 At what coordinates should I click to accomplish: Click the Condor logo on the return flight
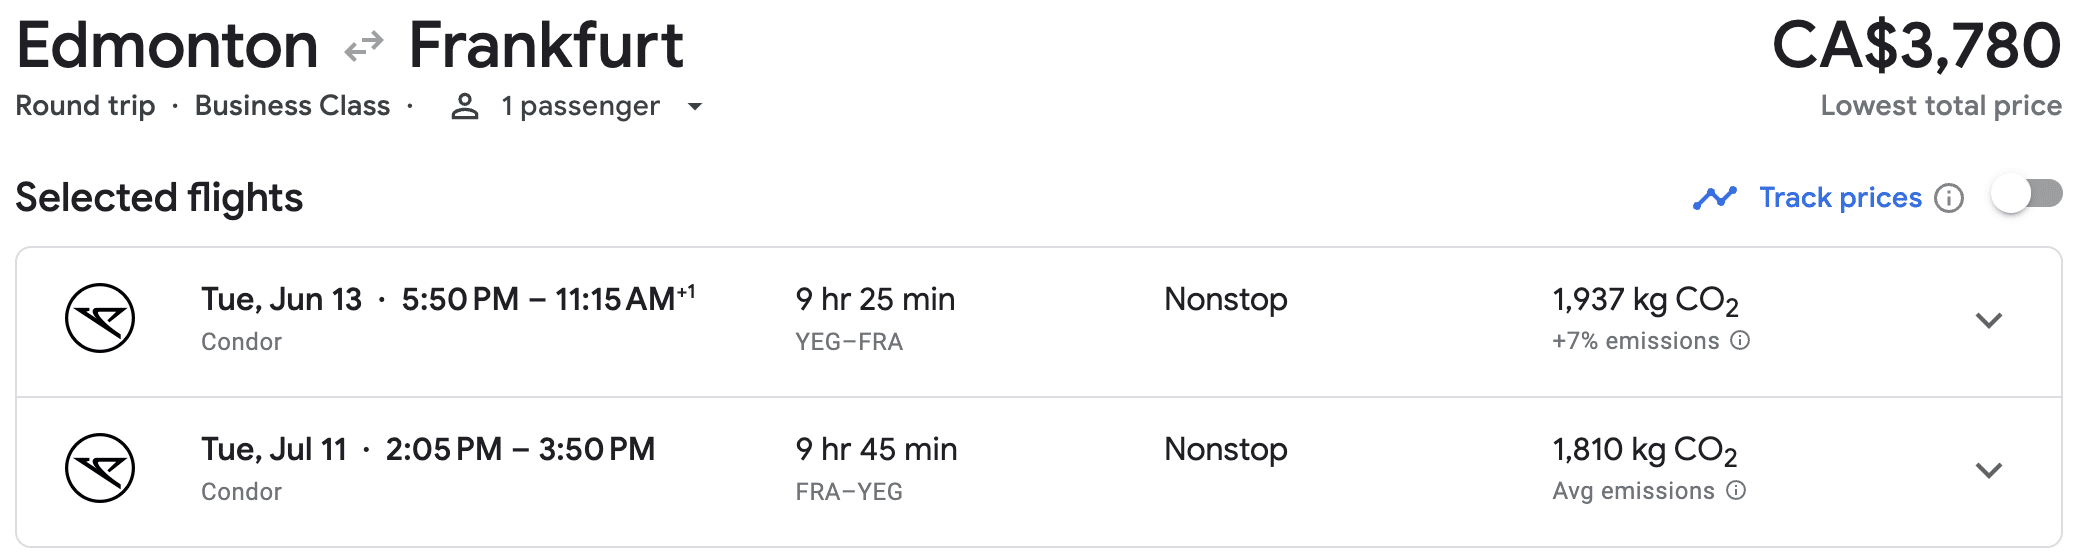point(100,468)
